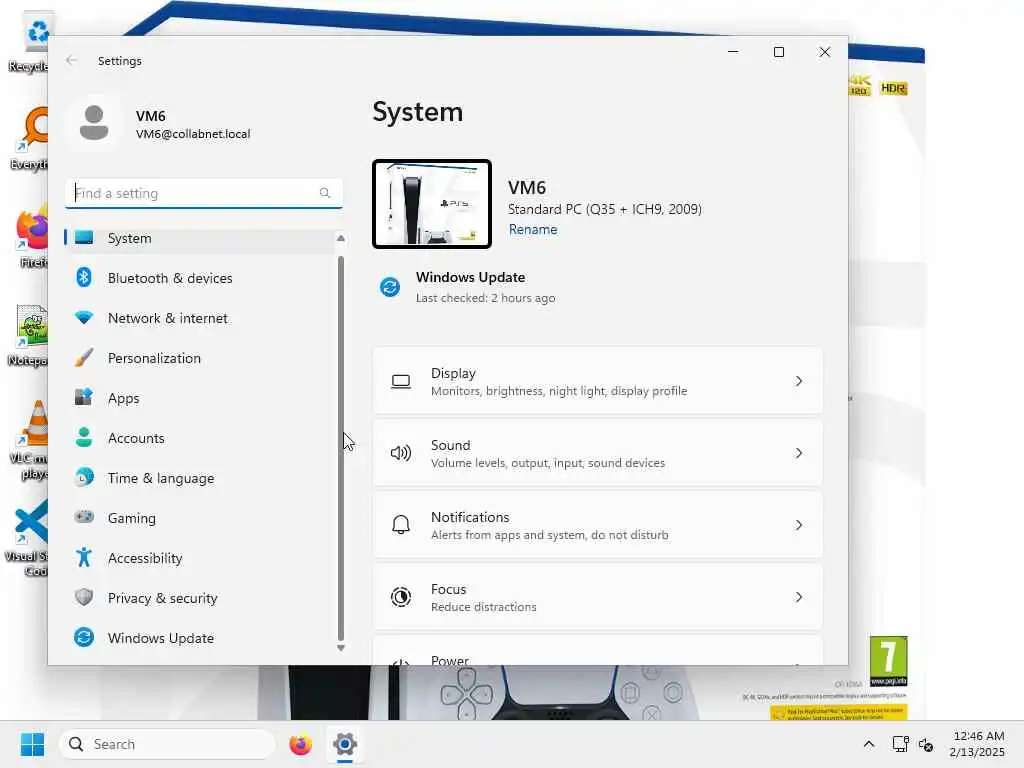This screenshot has height=768, width=1024.
Task: Open the Apps settings page
Action: (x=199, y=398)
